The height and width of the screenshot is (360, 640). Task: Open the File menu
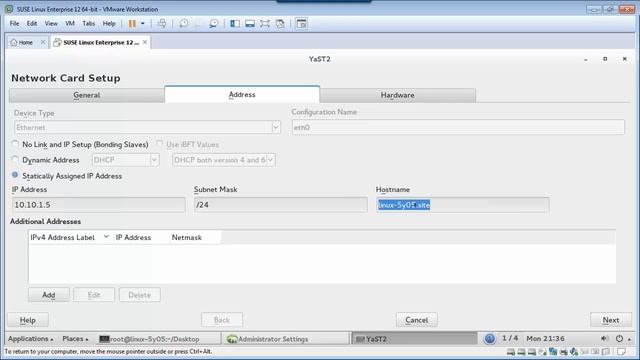[14, 24]
